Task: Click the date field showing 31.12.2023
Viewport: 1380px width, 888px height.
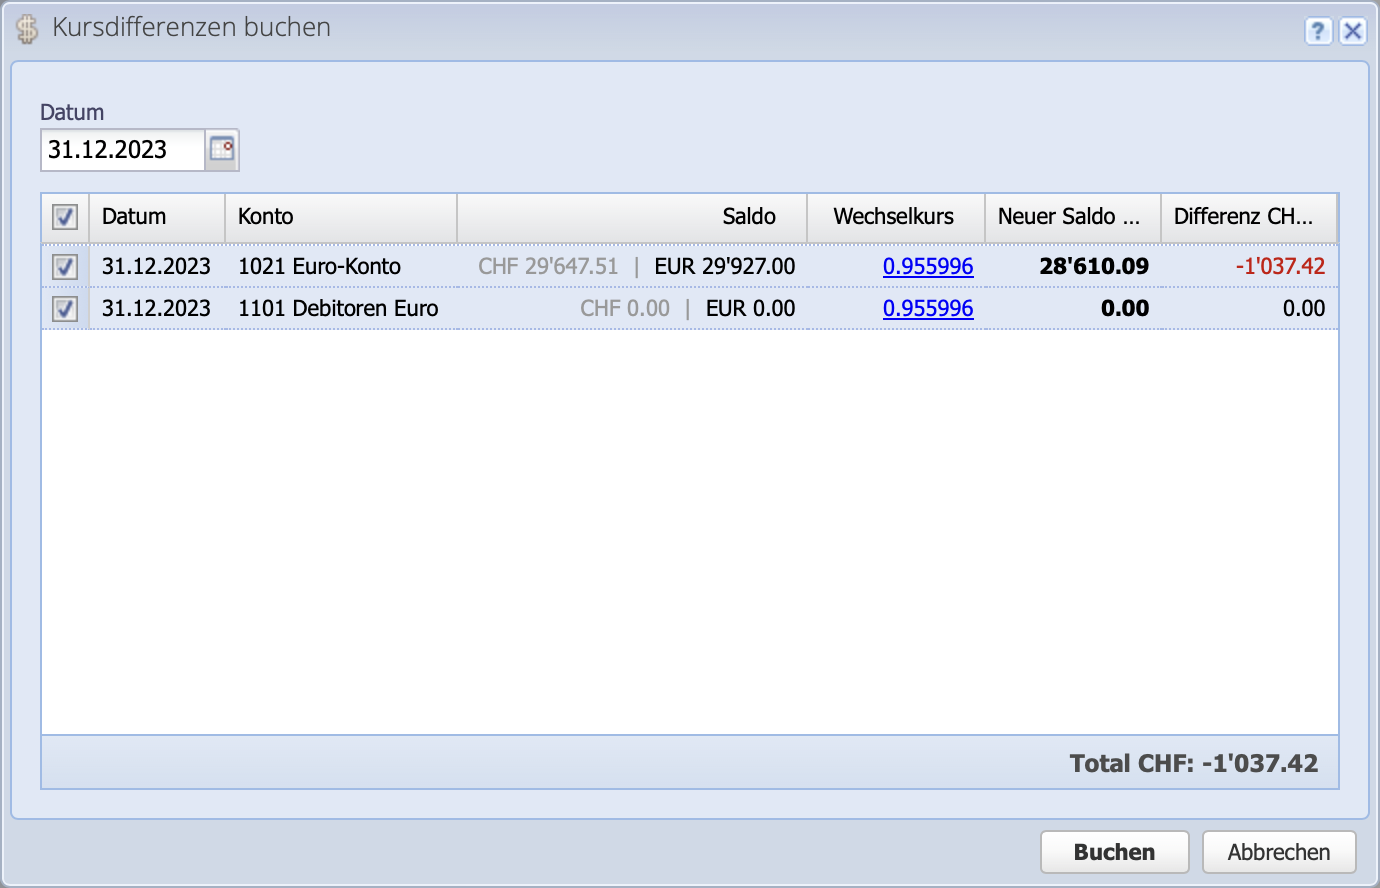Action: 122,150
